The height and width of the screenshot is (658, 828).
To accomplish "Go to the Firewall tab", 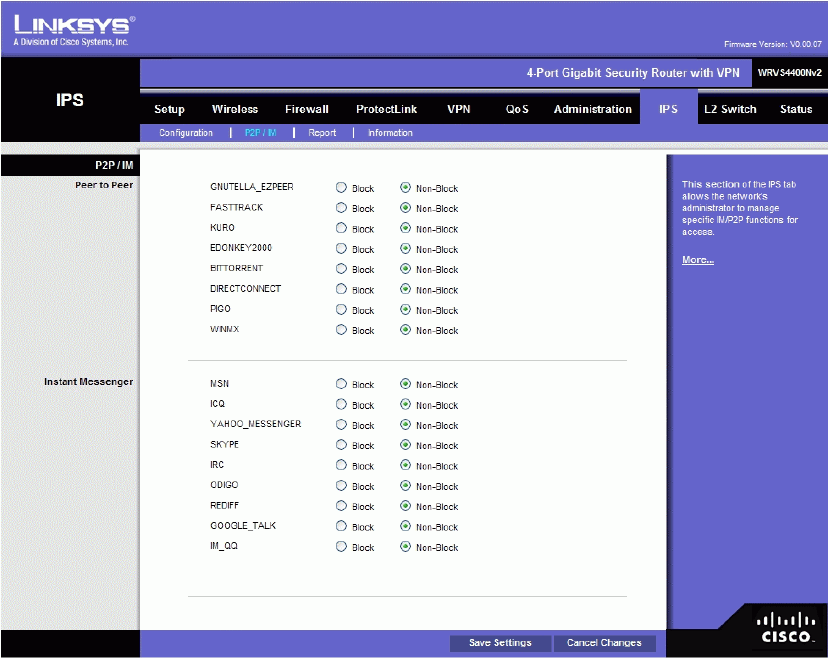I will pyautogui.click(x=306, y=109).
